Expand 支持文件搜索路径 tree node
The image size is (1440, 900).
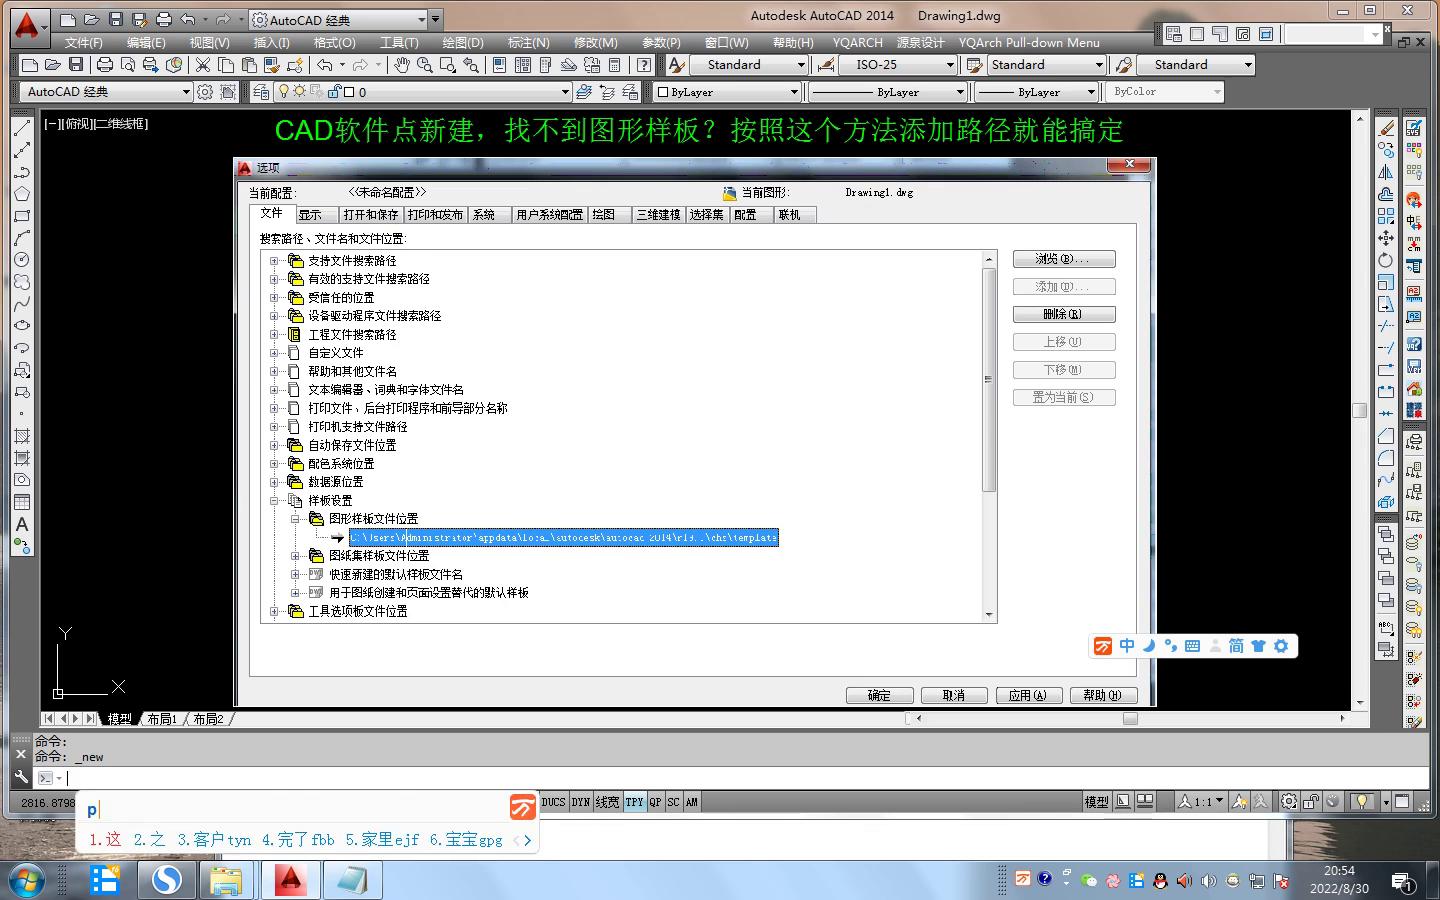click(274, 261)
